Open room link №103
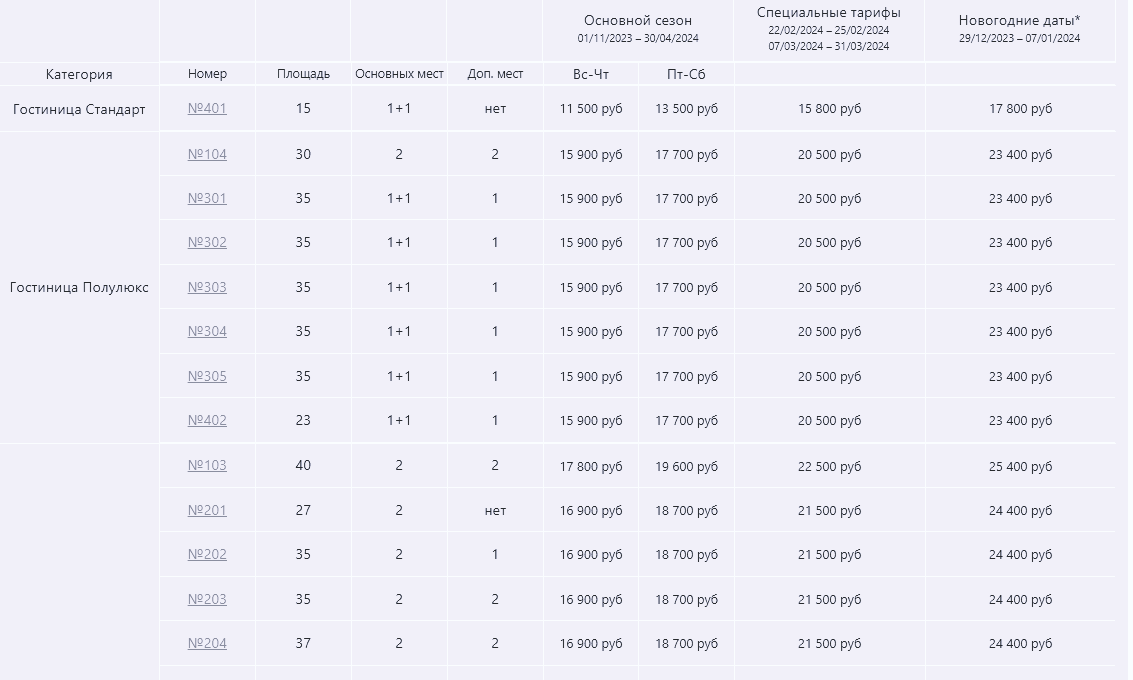Image resolution: width=1133 pixels, height=680 pixels. (x=207, y=465)
